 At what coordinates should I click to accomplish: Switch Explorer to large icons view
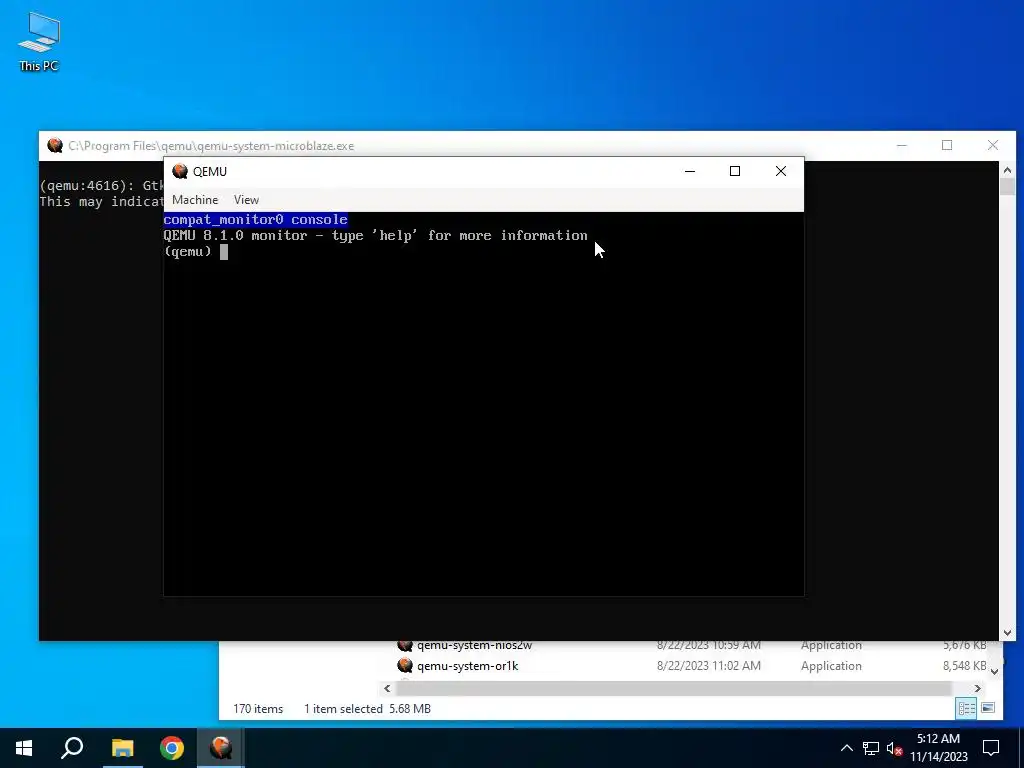pyautogui.click(x=988, y=708)
